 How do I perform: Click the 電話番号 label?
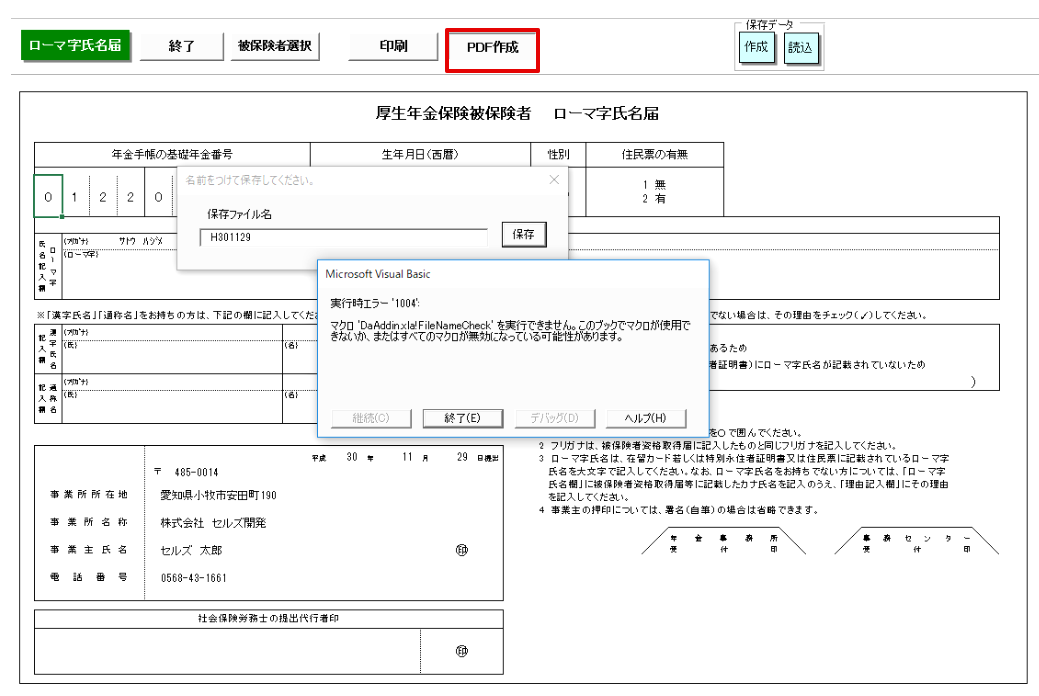pyautogui.click(x=89, y=577)
